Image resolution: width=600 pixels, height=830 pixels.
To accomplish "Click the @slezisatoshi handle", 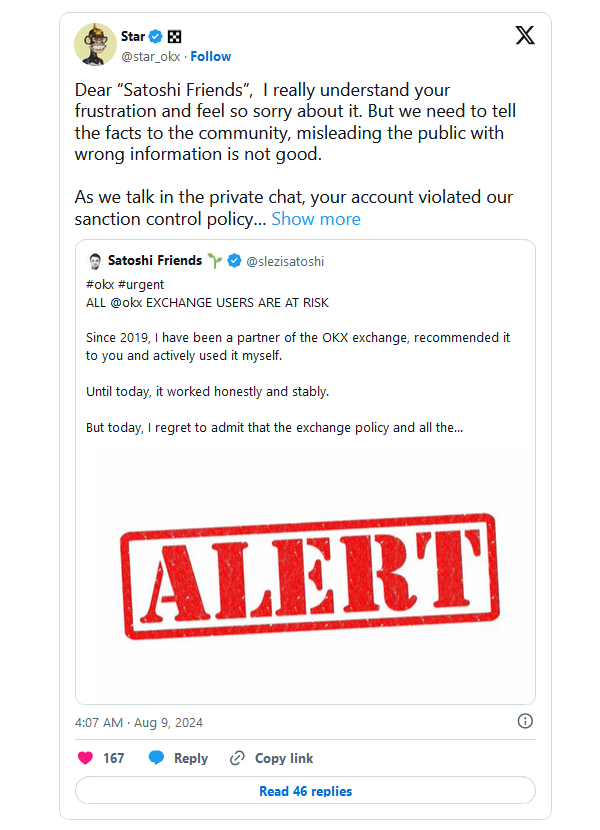I will pos(285,262).
